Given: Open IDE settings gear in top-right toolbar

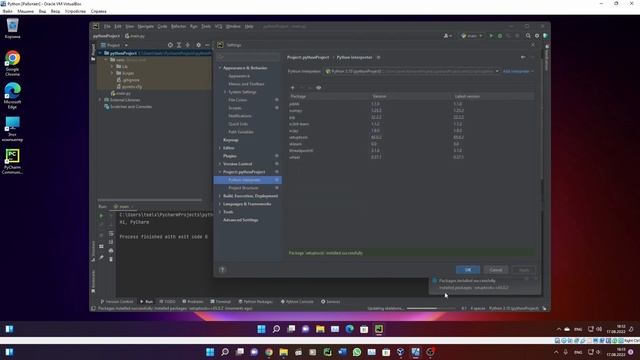Looking at the screenshot, I should tap(537, 36).
